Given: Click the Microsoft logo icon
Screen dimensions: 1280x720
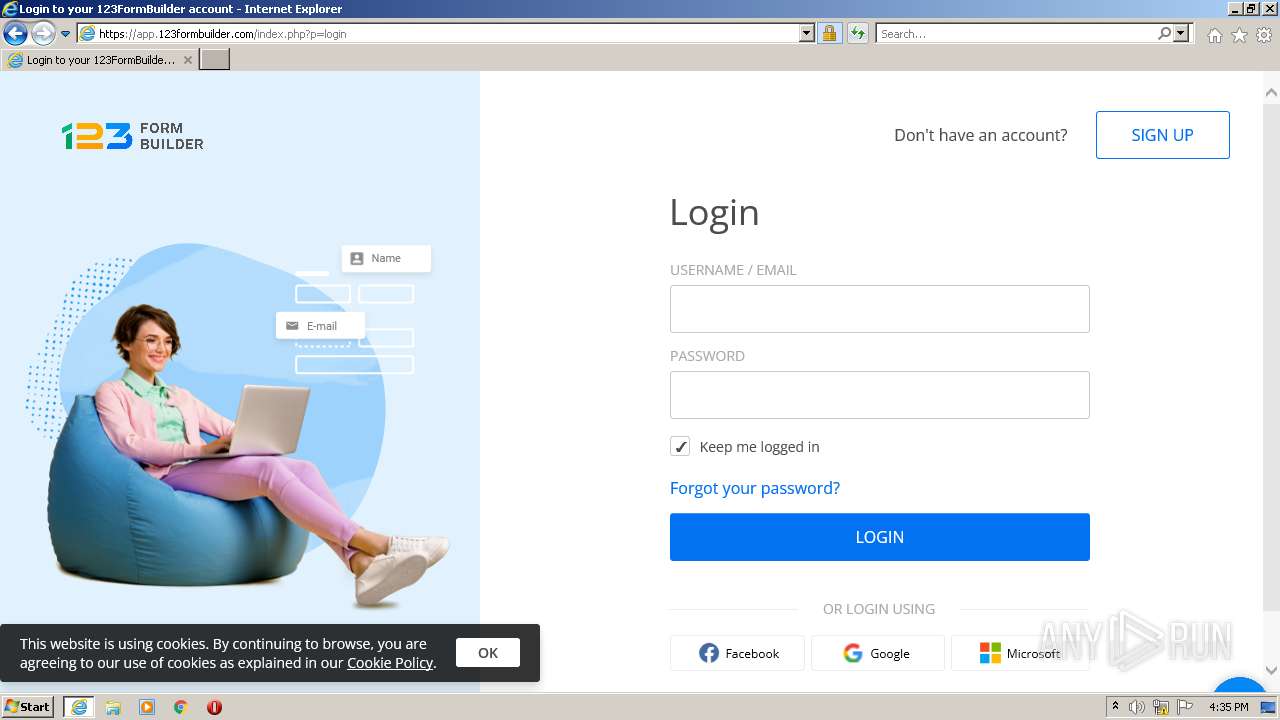Looking at the screenshot, I should [990, 653].
